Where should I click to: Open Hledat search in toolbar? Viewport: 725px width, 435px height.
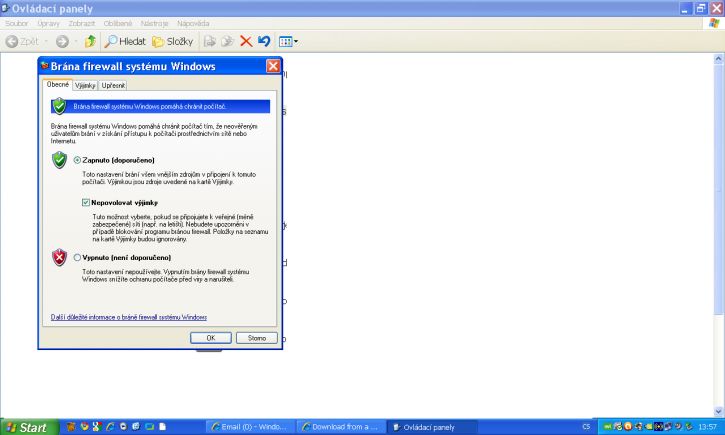point(125,42)
